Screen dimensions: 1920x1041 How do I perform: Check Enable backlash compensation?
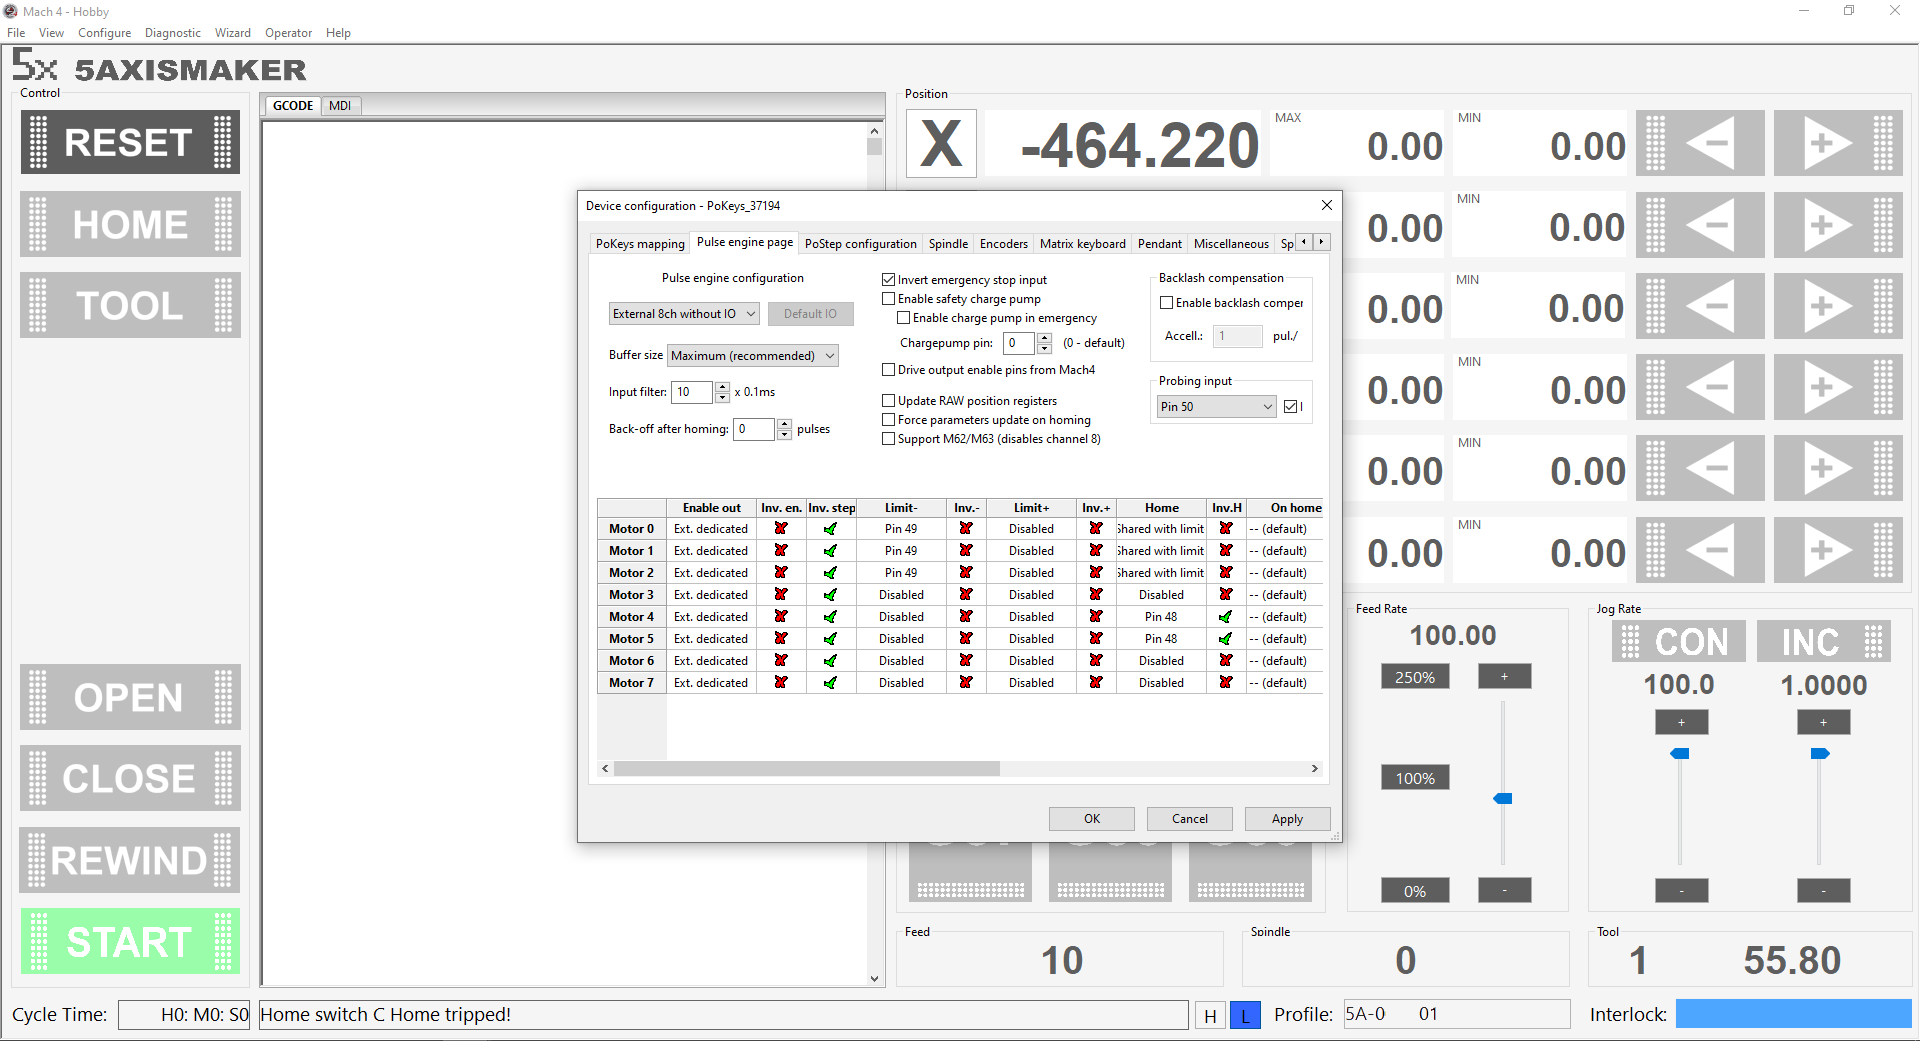1166,303
